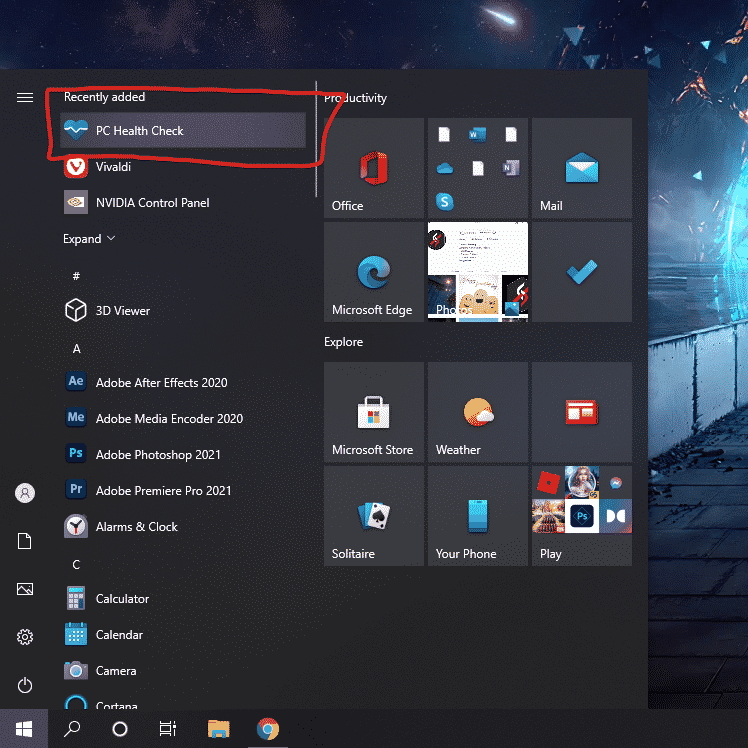Open PC Health Check app

pyautogui.click(x=183, y=130)
